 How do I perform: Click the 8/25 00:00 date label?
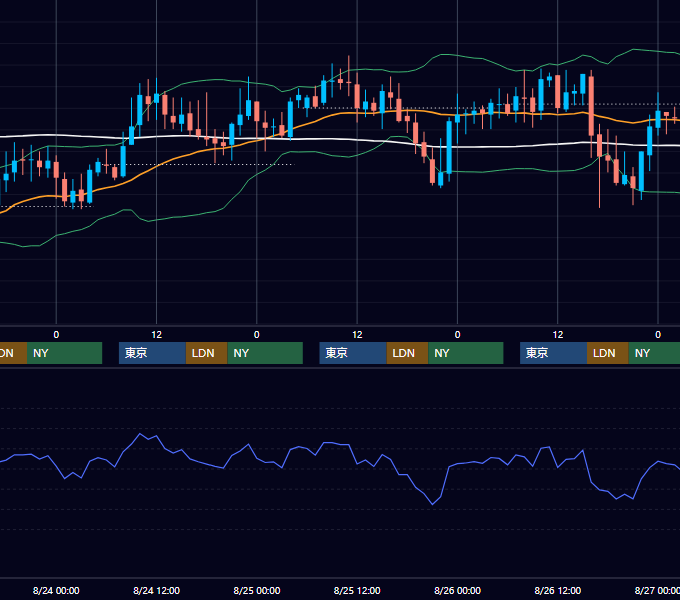257,590
